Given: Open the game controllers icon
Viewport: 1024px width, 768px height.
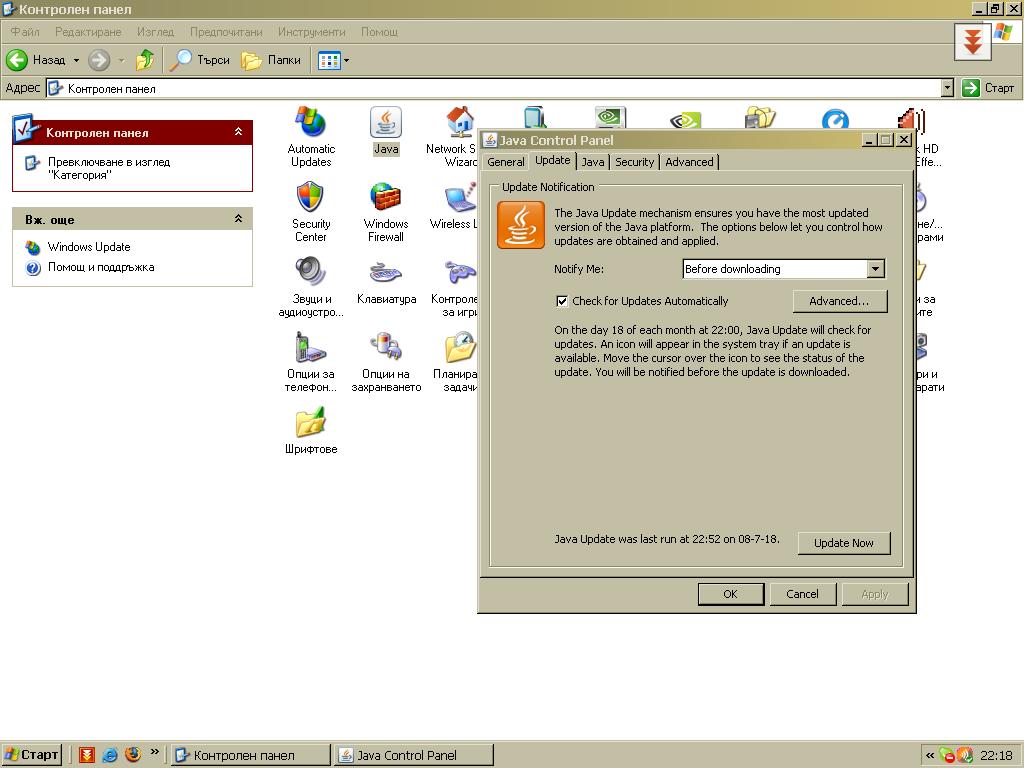Looking at the screenshot, I should pos(455,287).
